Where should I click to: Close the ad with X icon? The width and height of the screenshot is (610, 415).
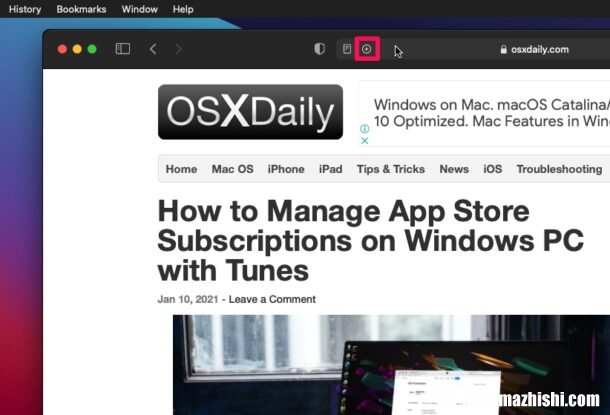pyautogui.click(x=365, y=141)
